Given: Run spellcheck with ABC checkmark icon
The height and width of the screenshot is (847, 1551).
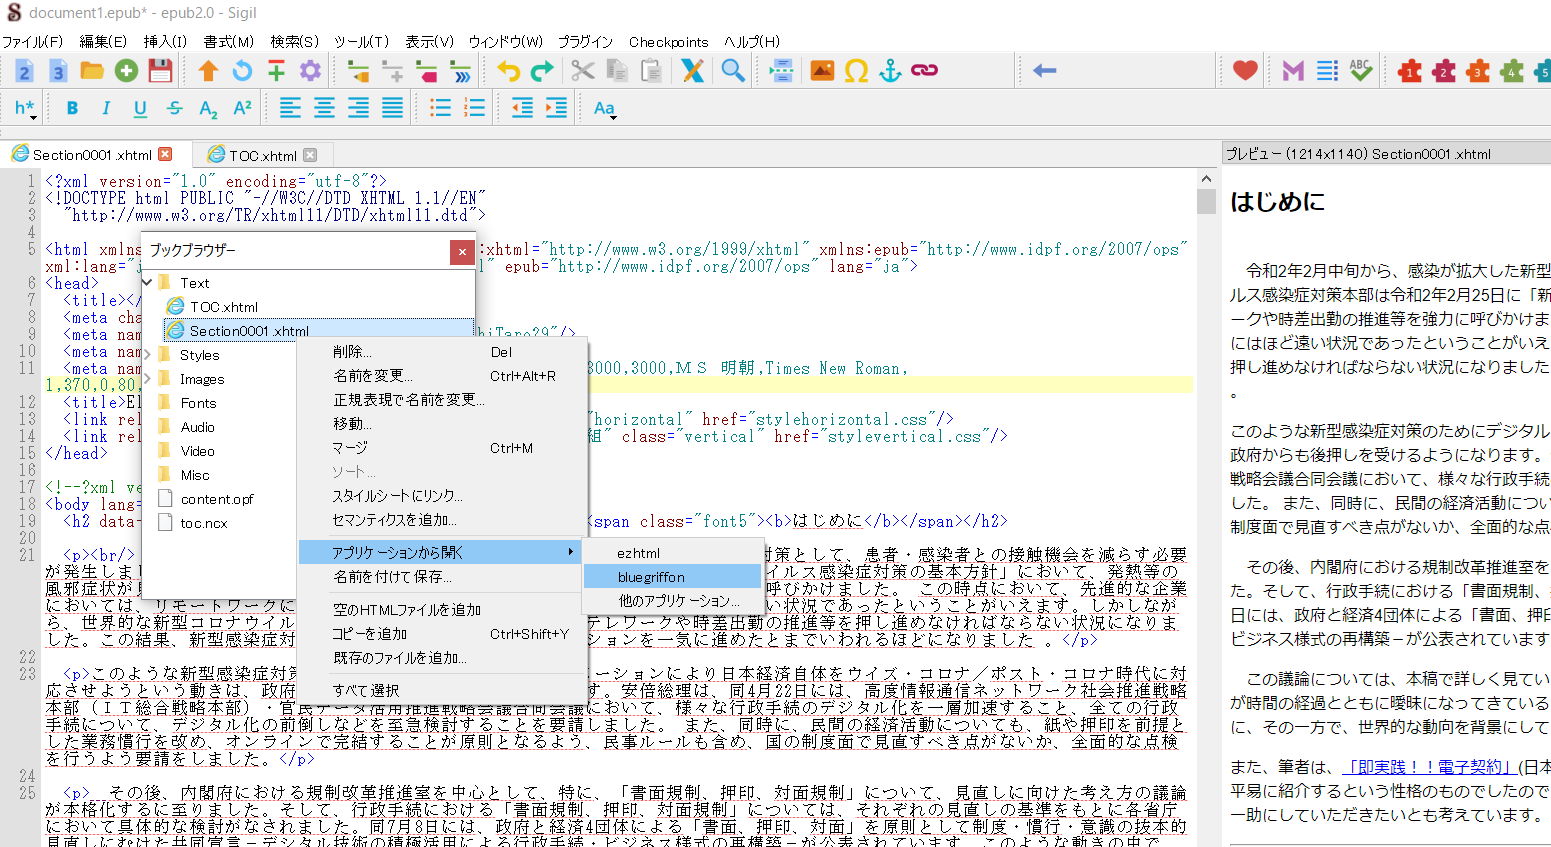Looking at the screenshot, I should [x=1361, y=70].
